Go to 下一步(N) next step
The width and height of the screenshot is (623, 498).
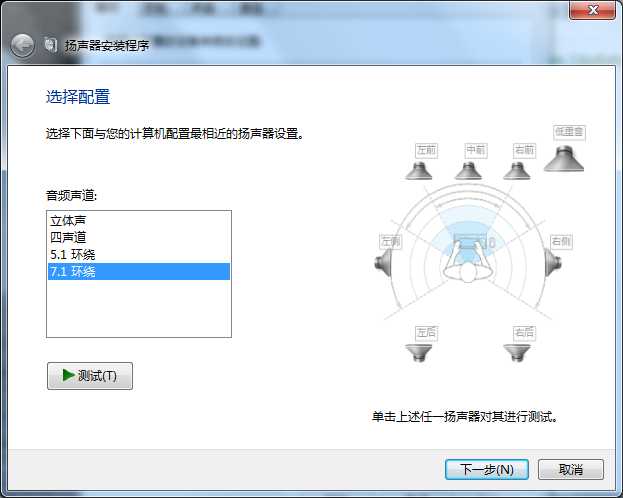[487, 469]
